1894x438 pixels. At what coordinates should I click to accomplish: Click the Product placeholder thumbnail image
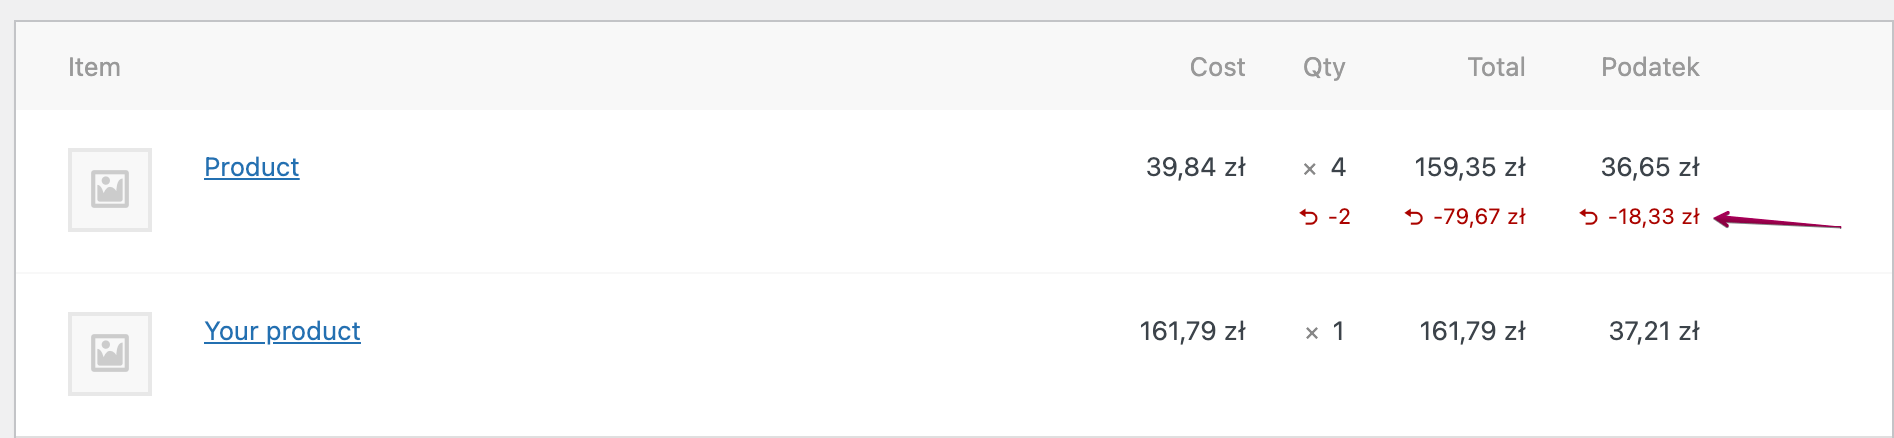point(110,190)
